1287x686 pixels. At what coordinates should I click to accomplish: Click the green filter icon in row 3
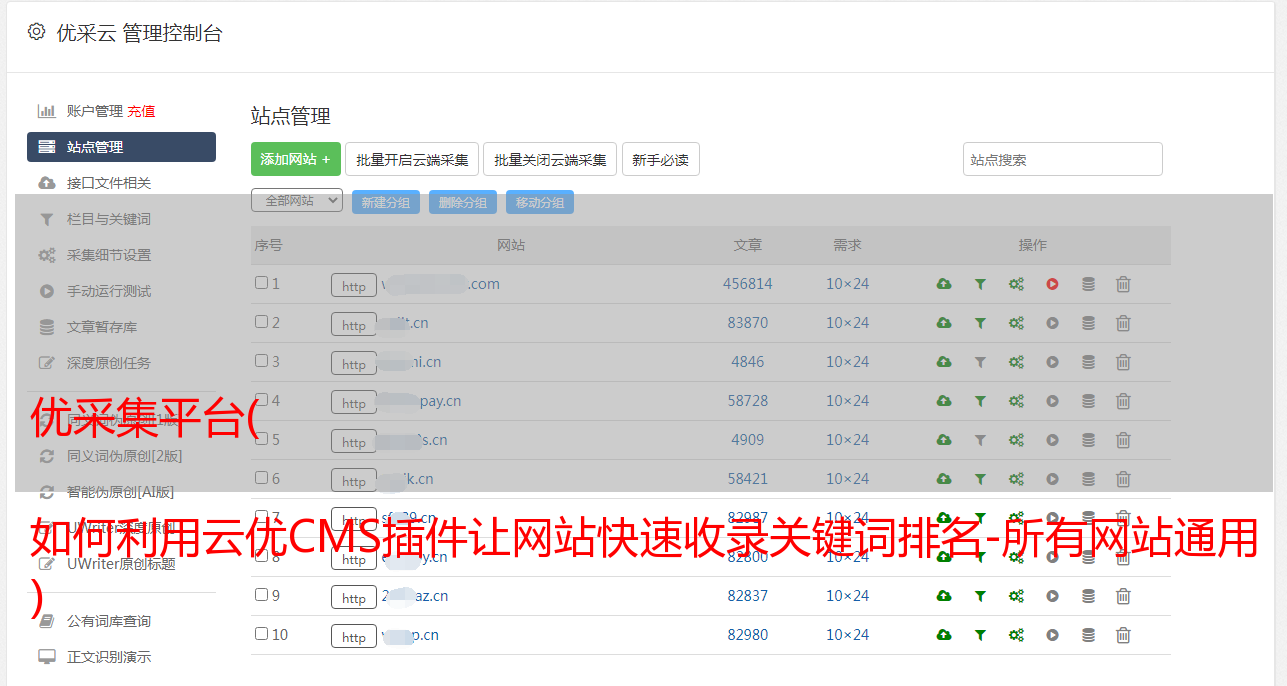pyautogui.click(x=980, y=362)
